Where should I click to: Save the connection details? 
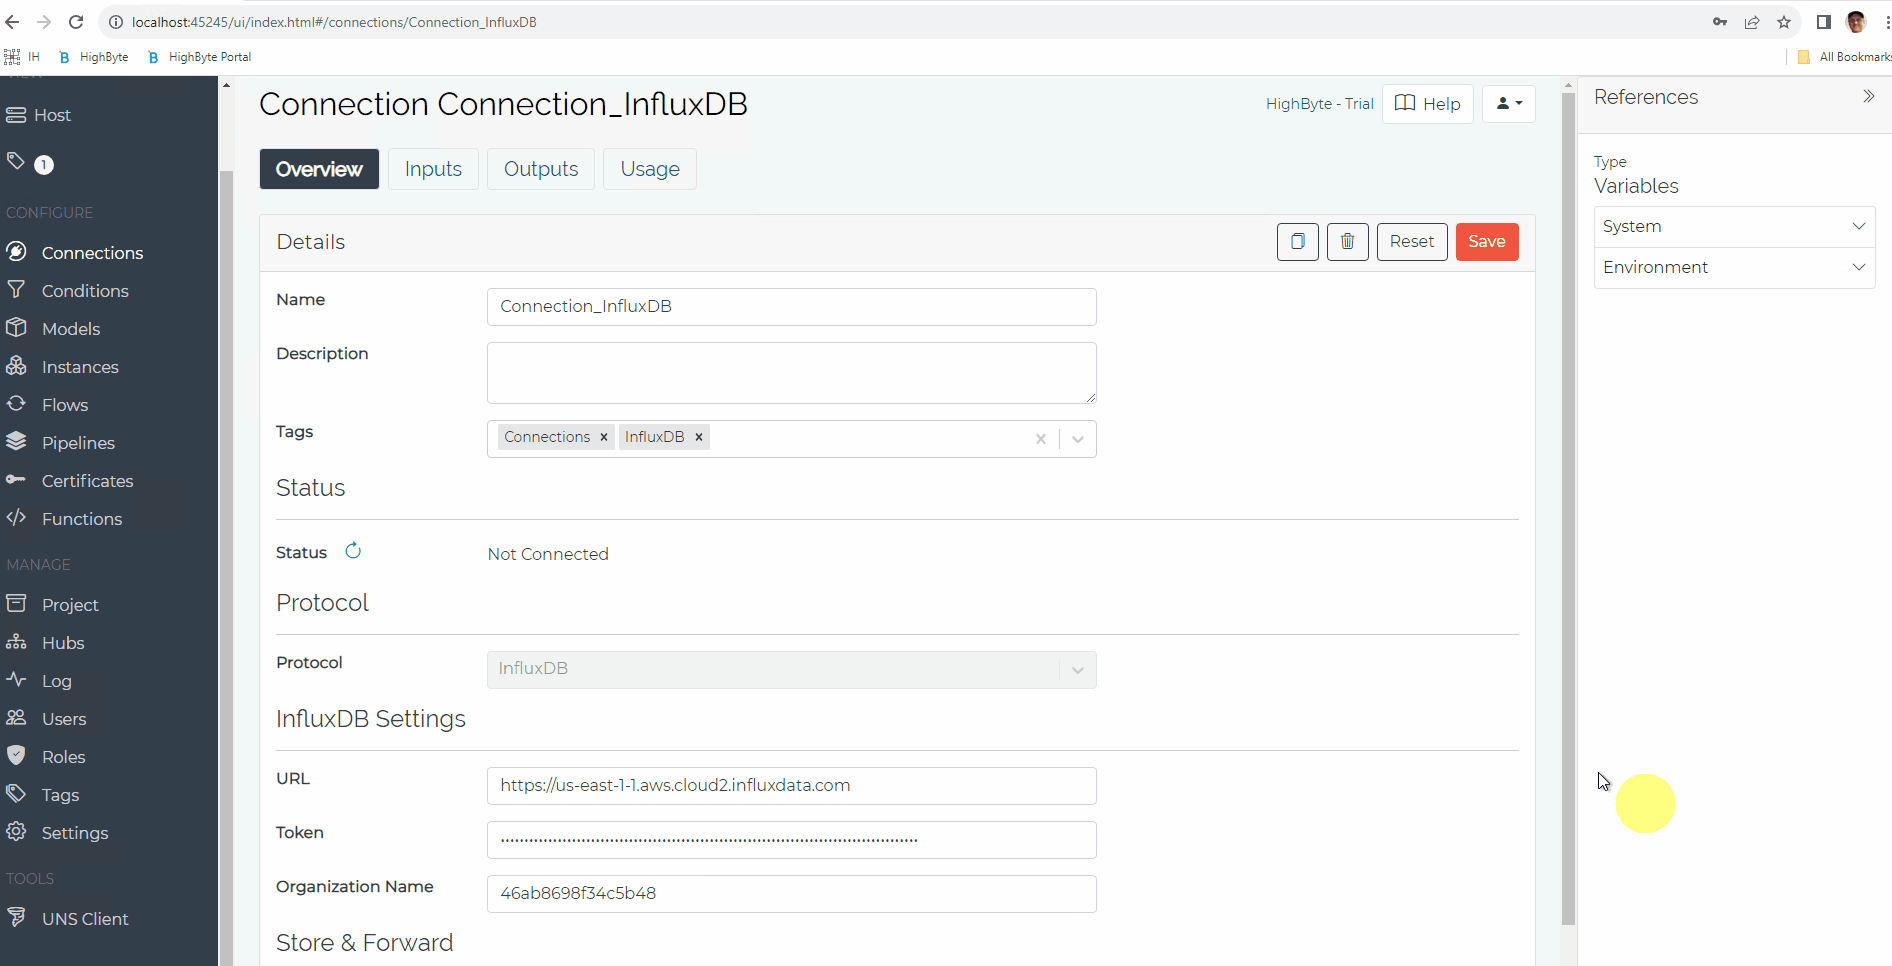(1487, 241)
